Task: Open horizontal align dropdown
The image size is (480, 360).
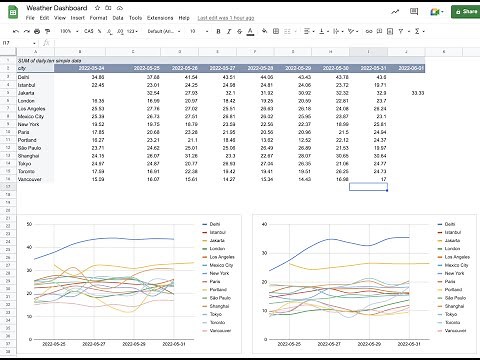Action: (x=309, y=31)
